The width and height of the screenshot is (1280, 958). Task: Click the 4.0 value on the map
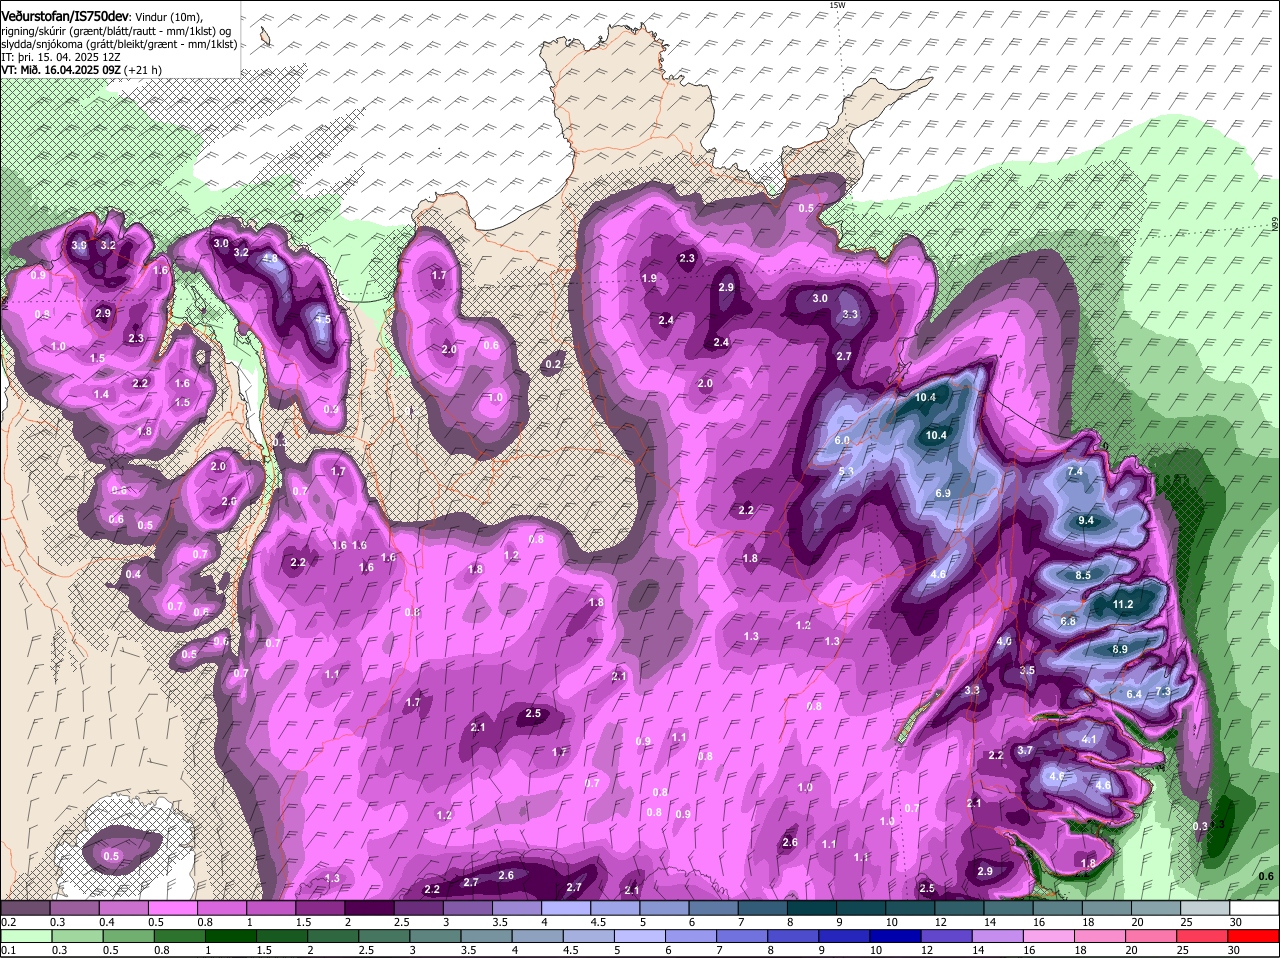coord(1005,641)
